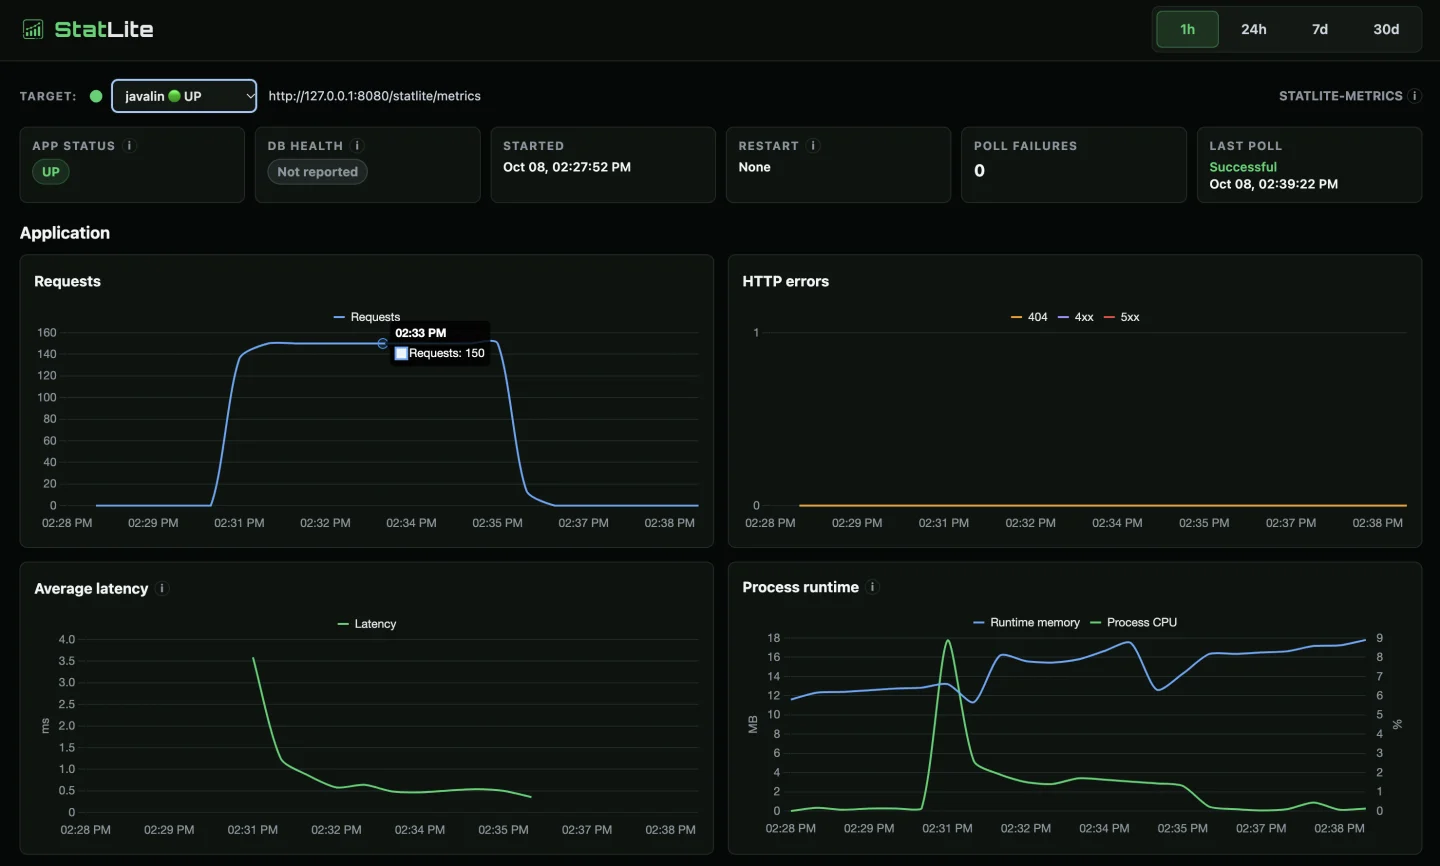Click the Not reported DB health badge
The width and height of the screenshot is (1440, 866).
coord(318,172)
